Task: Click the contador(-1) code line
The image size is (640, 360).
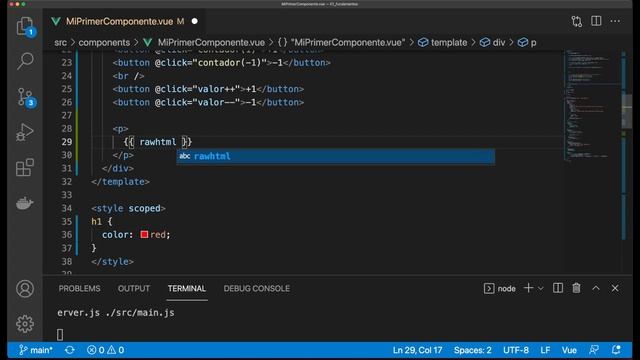Action: pyautogui.click(x=222, y=63)
